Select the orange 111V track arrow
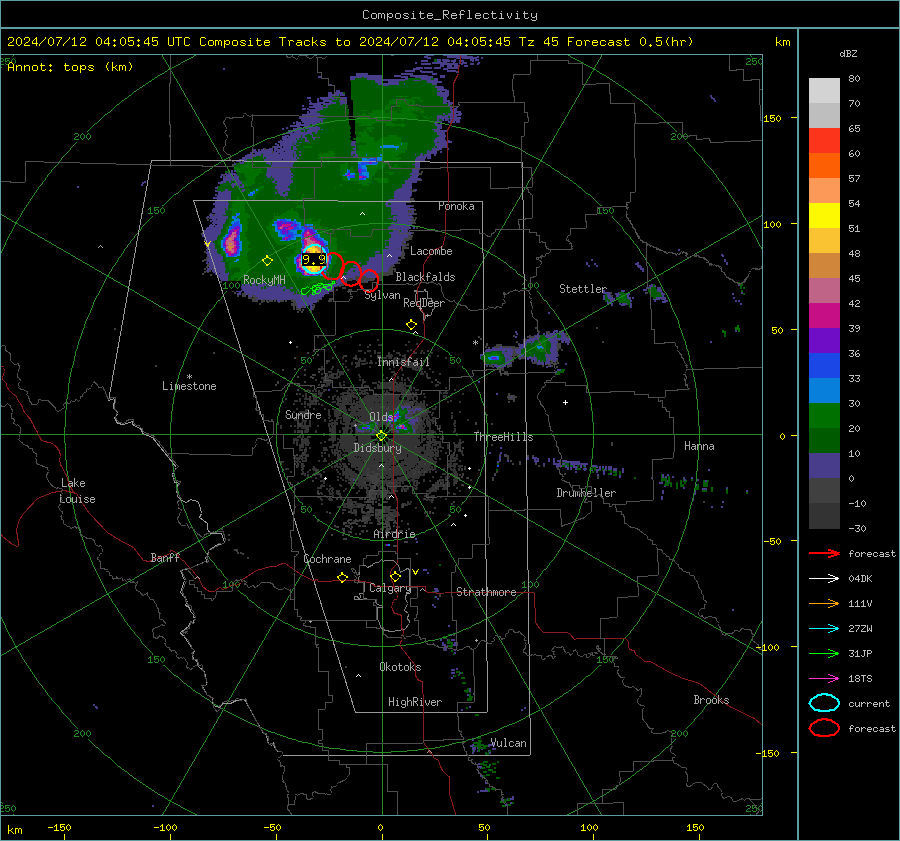Viewport: 900px width, 841px height. coord(824,603)
